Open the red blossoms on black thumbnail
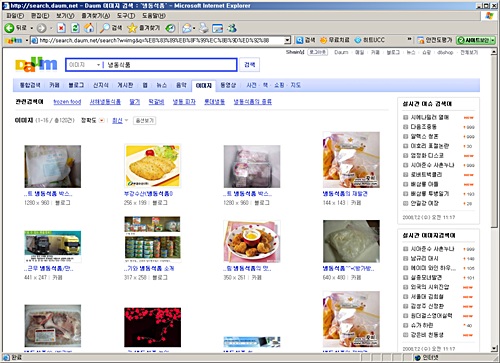This screenshot has height=363, width=500. click(x=152, y=327)
